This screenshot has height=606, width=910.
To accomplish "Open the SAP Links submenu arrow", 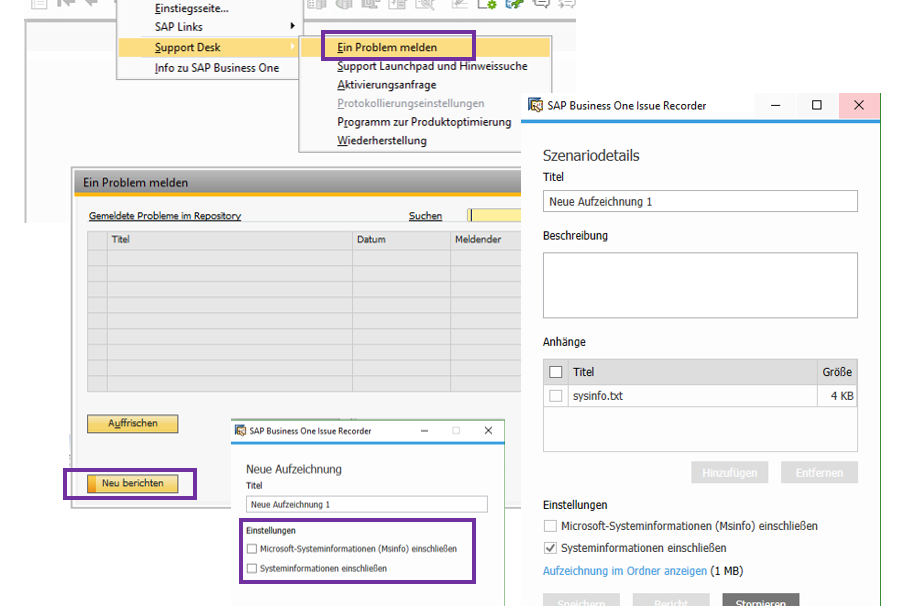I will click(292, 26).
